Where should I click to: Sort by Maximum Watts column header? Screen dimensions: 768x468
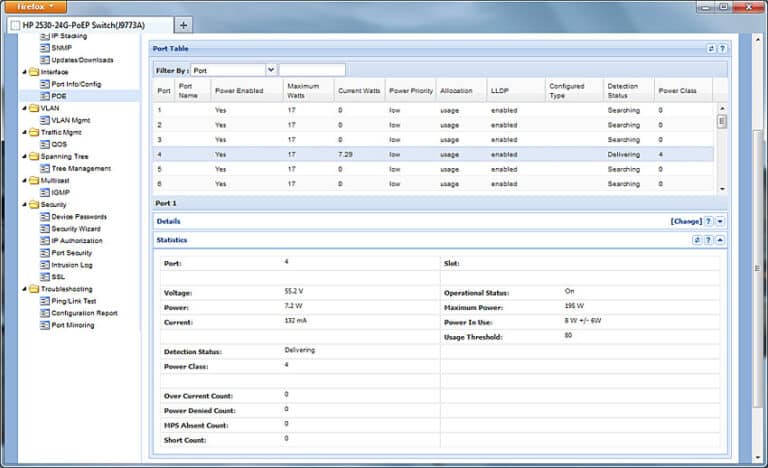tap(309, 90)
